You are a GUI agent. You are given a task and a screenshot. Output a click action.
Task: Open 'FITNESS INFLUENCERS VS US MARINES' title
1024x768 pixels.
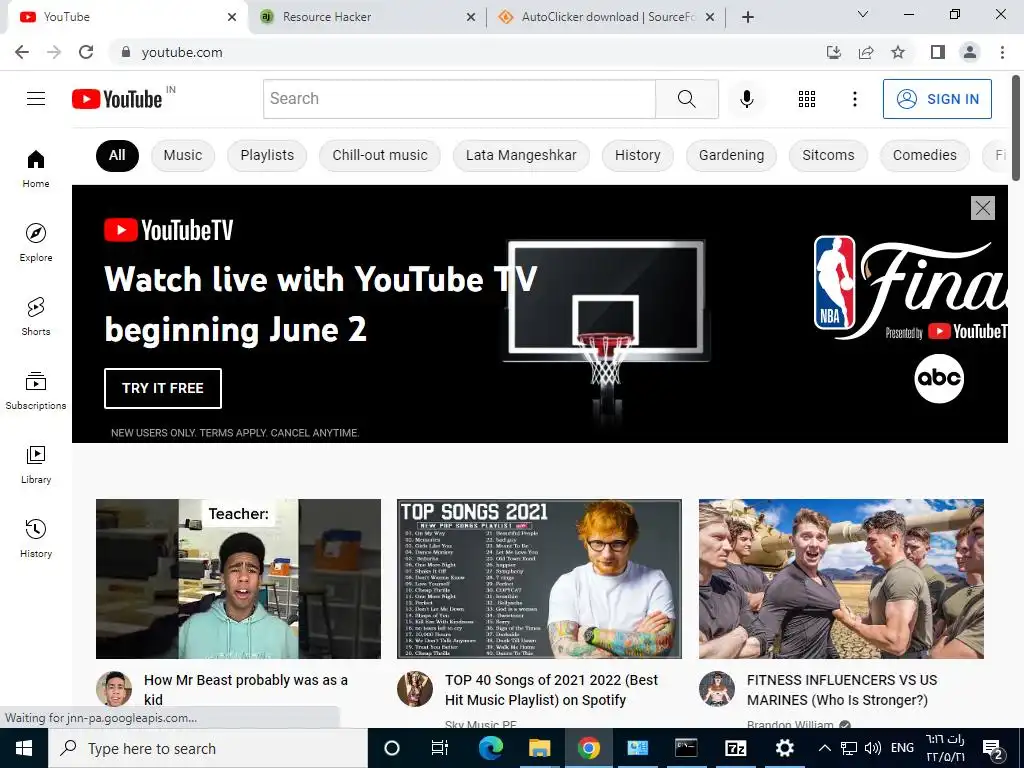tap(842, 690)
